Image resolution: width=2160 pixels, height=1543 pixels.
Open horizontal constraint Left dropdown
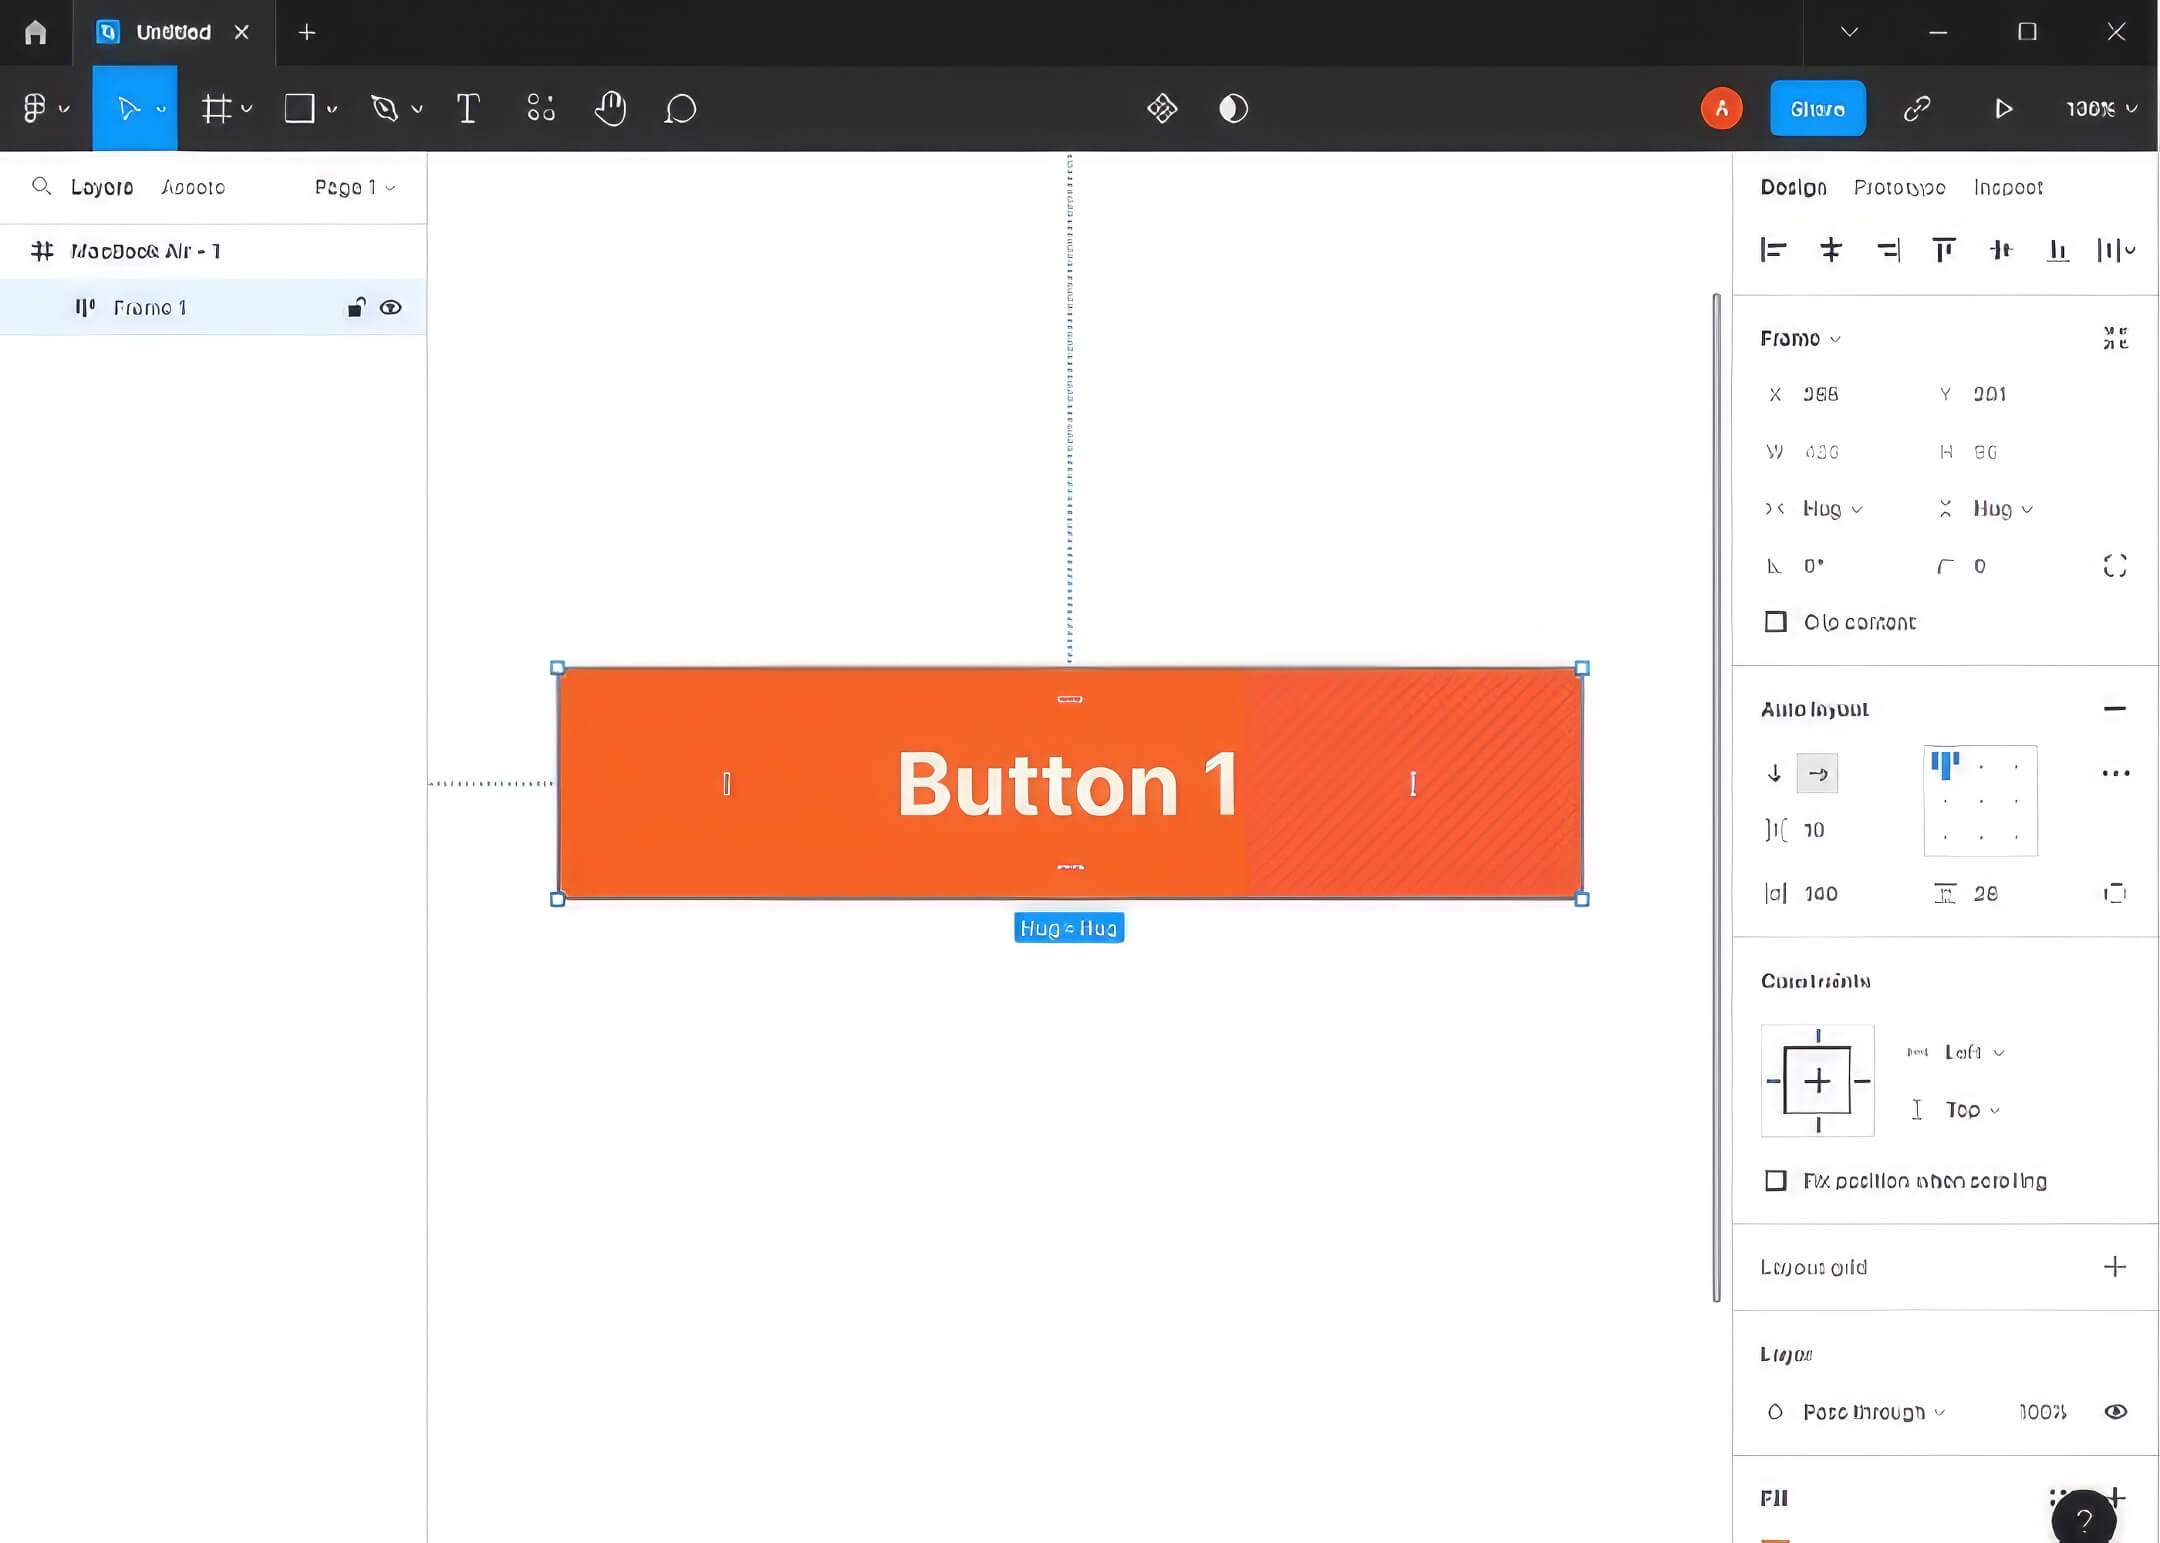coord(1974,1052)
